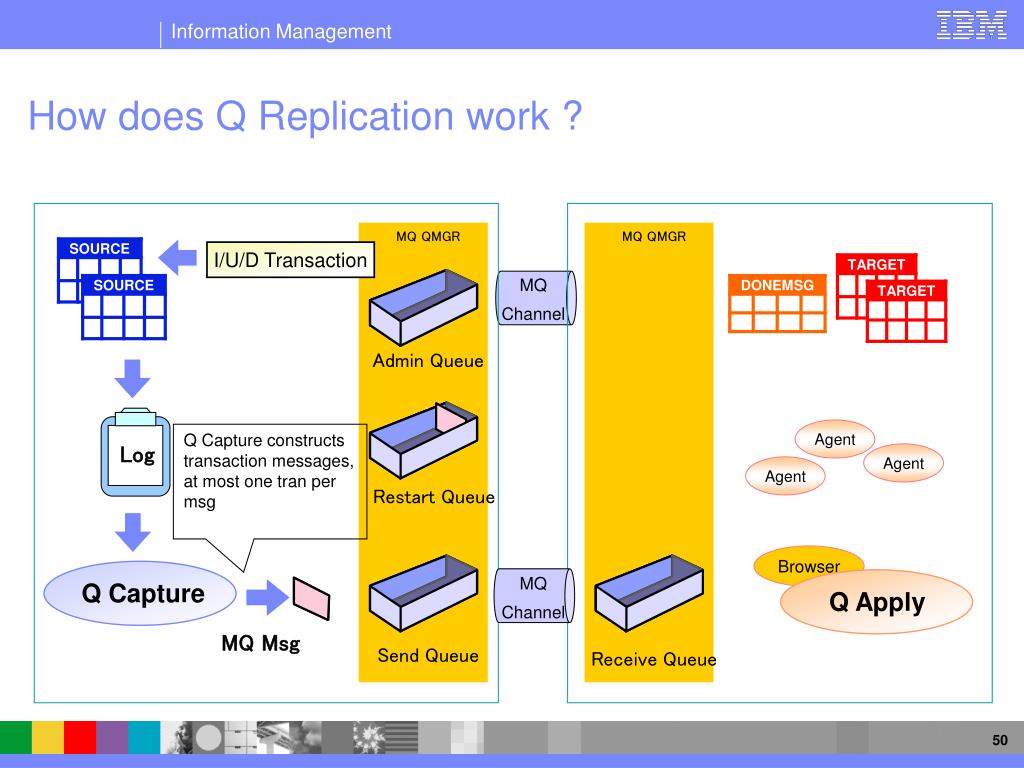The width and height of the screenshot is (1024, 768).
Task: Click the purple square in footer strip
Action: click(x=112, y=737)
